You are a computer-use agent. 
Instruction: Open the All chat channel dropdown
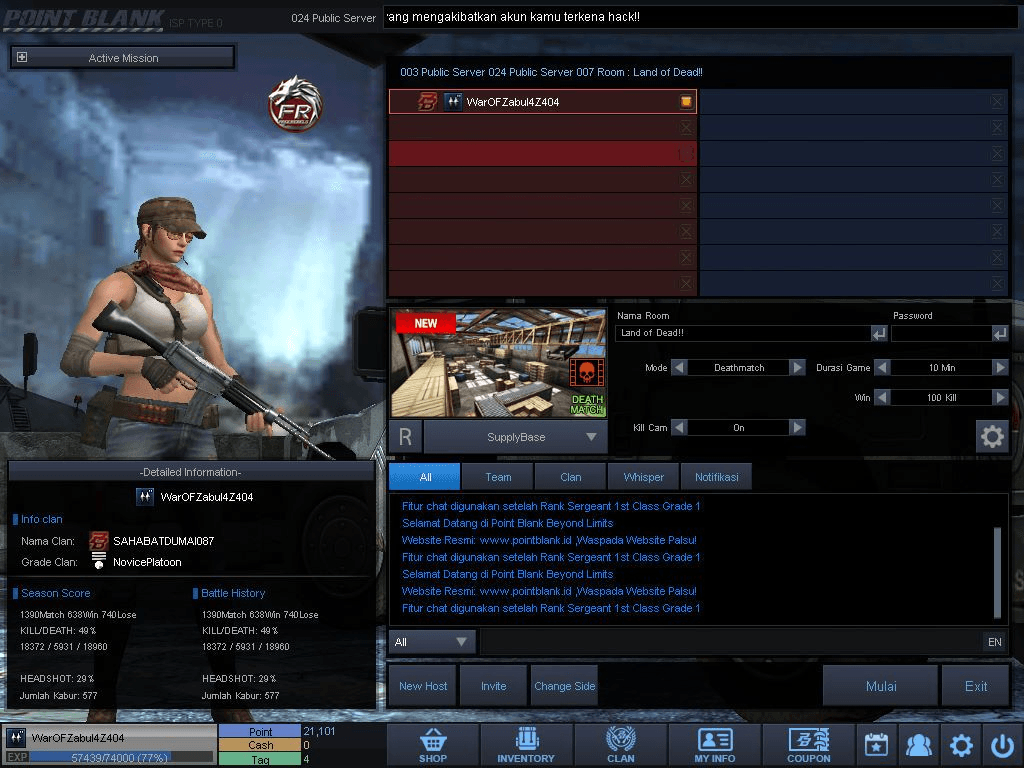[432, 642]
